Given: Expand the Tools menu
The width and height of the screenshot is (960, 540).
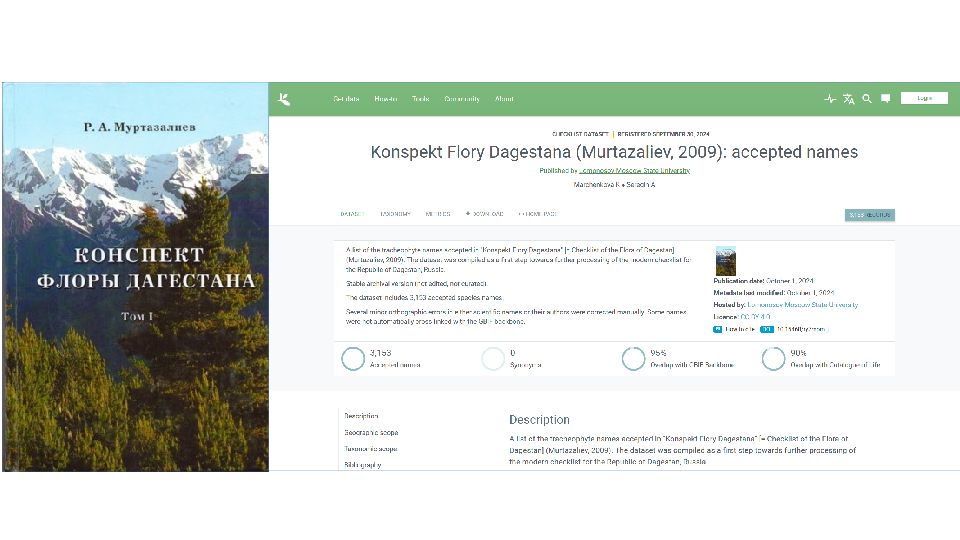Looking at the screenshot, I should pos(420,99).
